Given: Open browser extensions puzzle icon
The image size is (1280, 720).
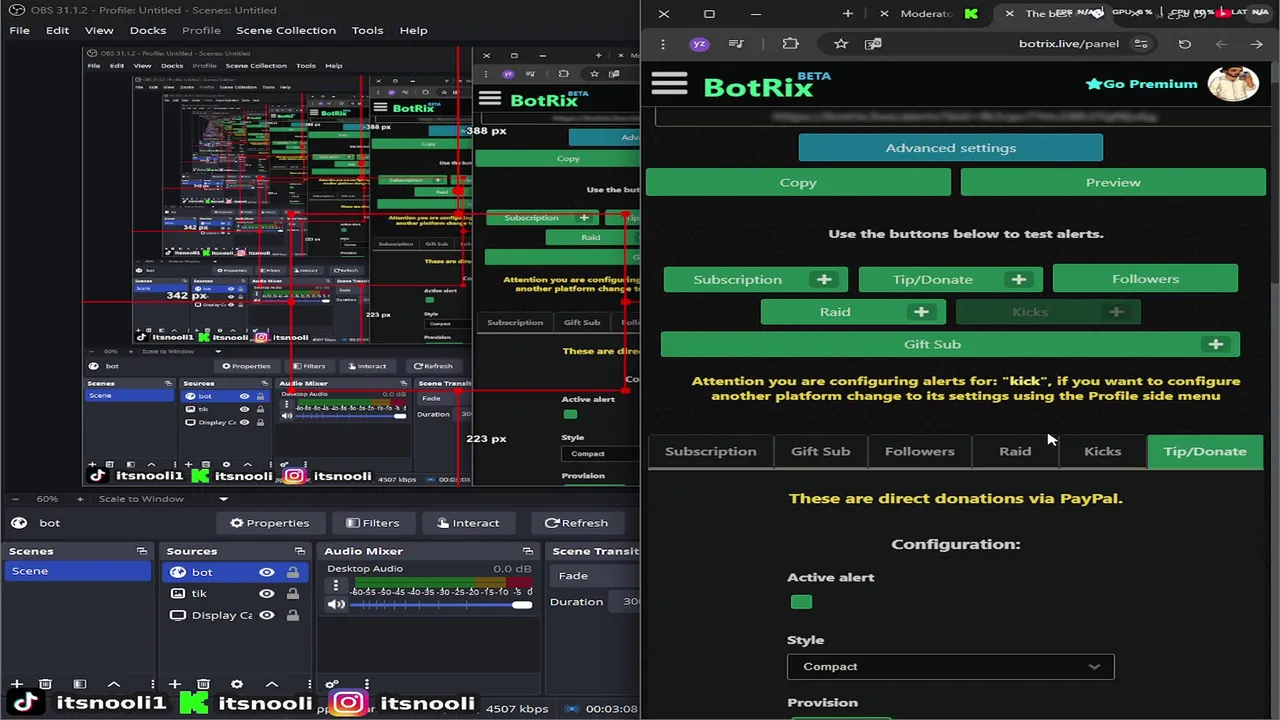Looking at the screenshot, I should (790, 44).
